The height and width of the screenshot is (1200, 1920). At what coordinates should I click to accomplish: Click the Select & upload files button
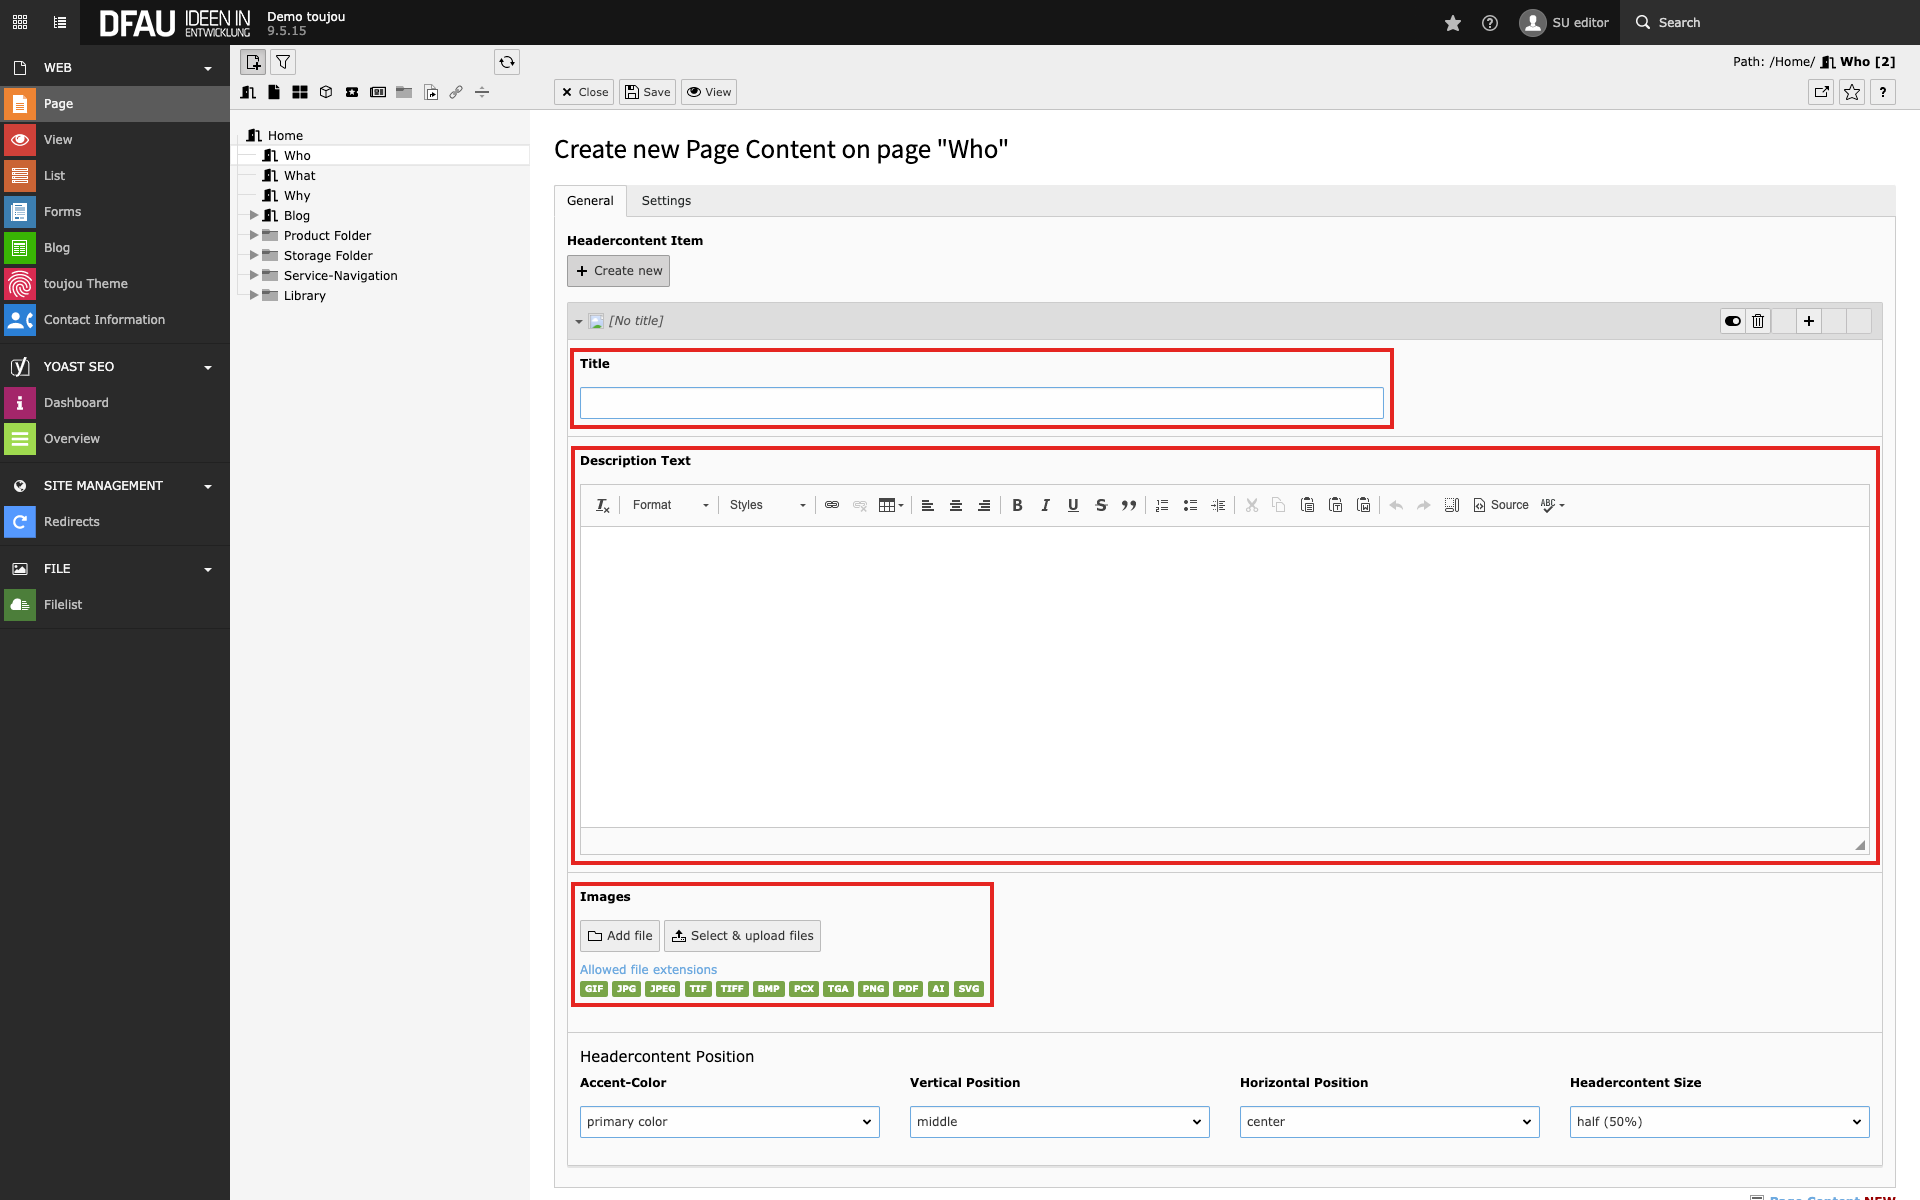pyautogui.click(x=742, y=935)
